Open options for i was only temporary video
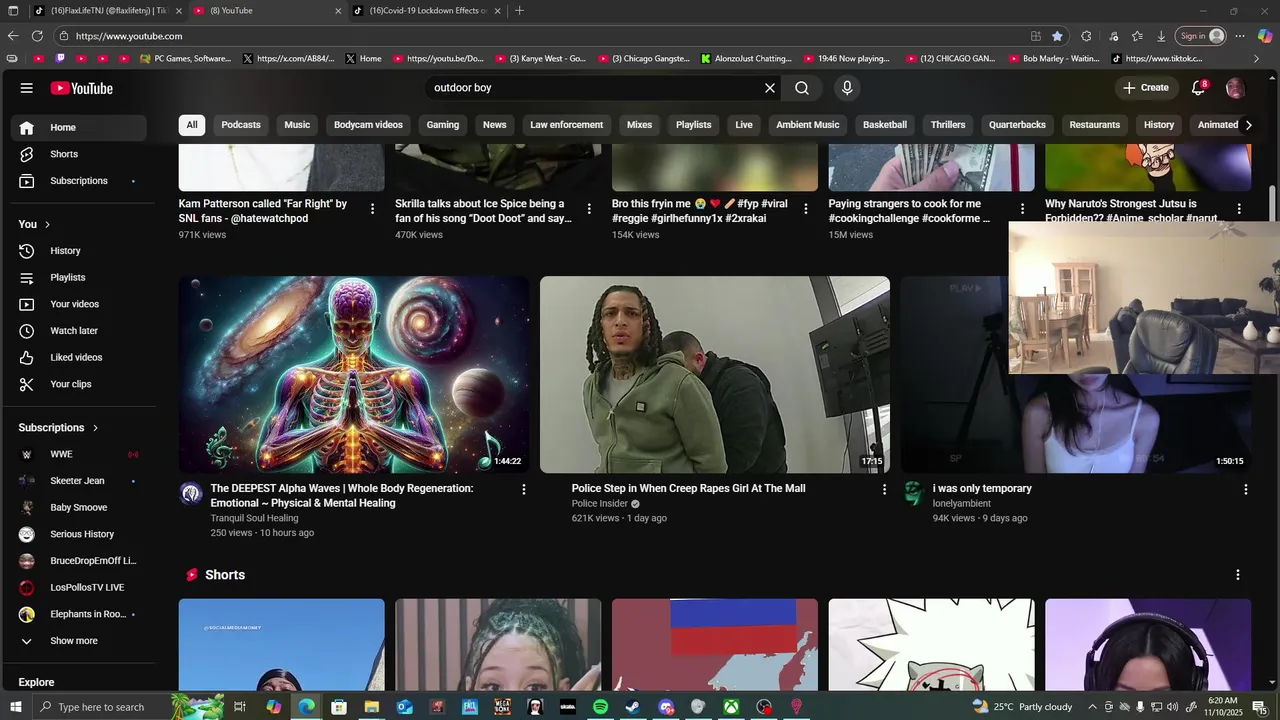This screenshot has height=720, width=1280. pos(1246,489)
